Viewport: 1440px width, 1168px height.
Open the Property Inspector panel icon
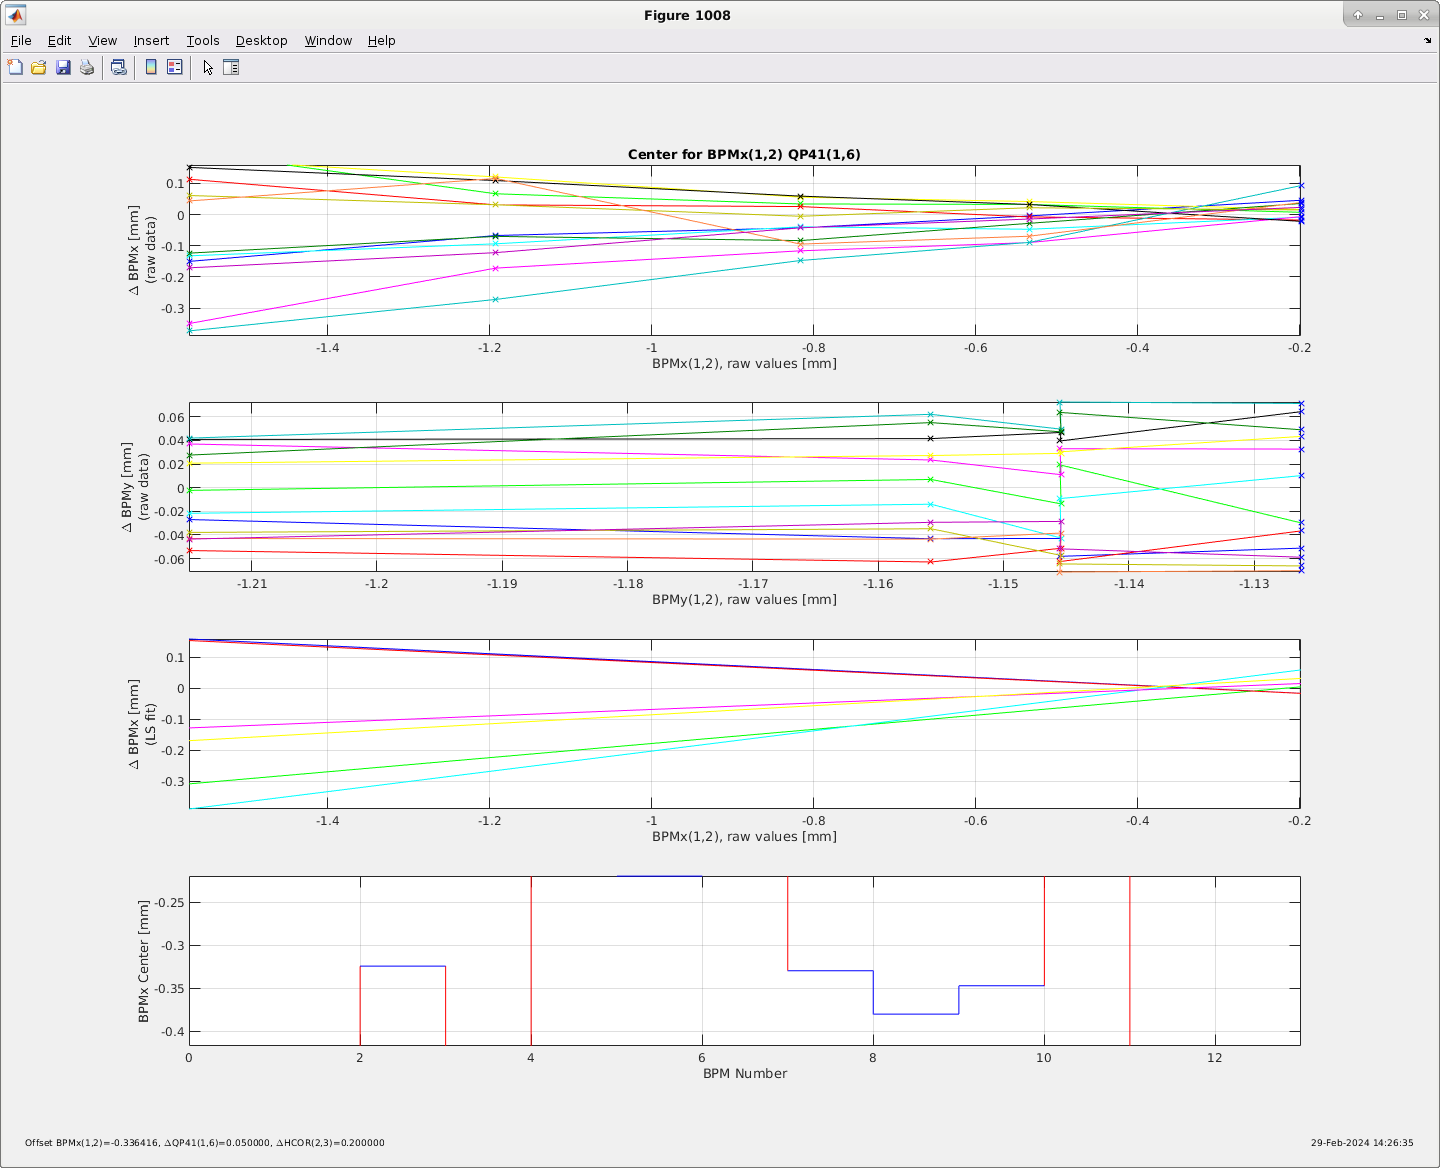point(231,67)
